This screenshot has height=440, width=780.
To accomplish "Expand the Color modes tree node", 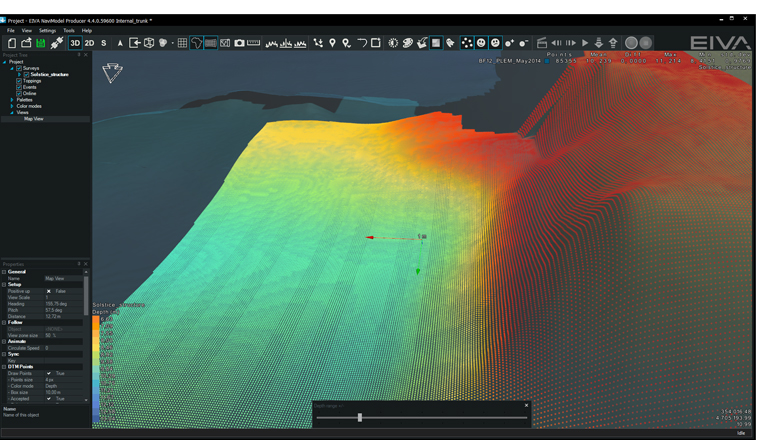I will [x=12, y=106].
